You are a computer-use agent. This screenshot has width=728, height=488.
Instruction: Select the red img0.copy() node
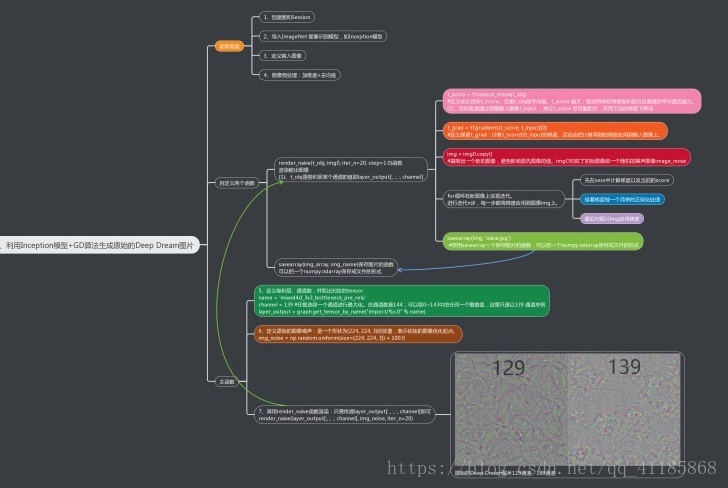(567, 157)
